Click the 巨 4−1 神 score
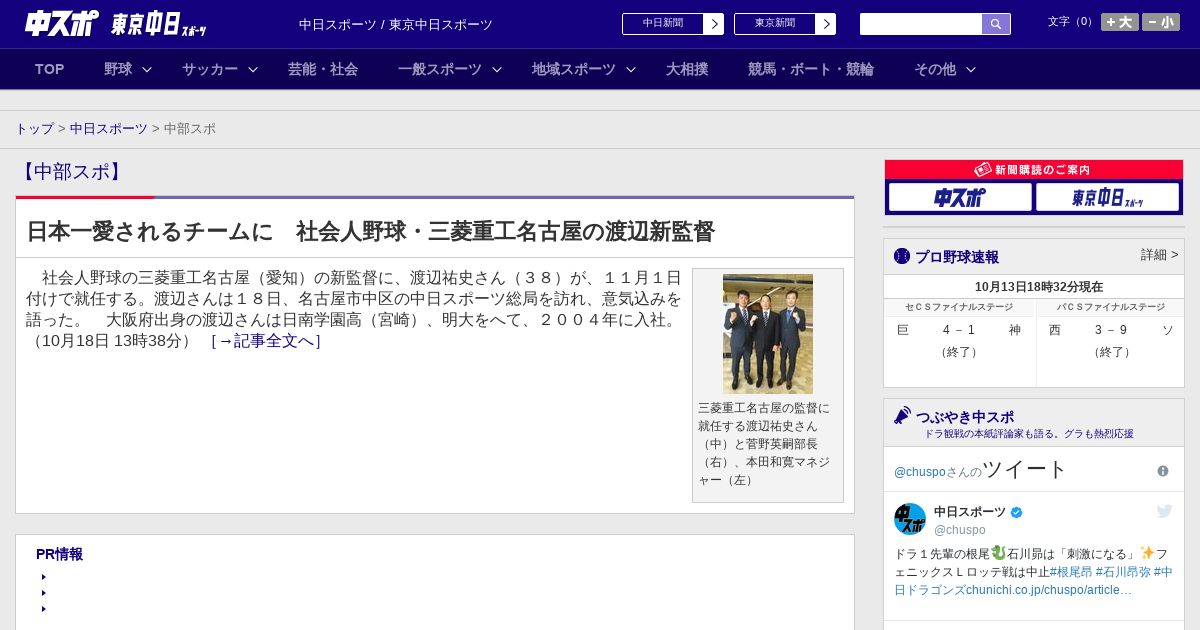This screenshot has height=630, width=1200. coord(959,330)
